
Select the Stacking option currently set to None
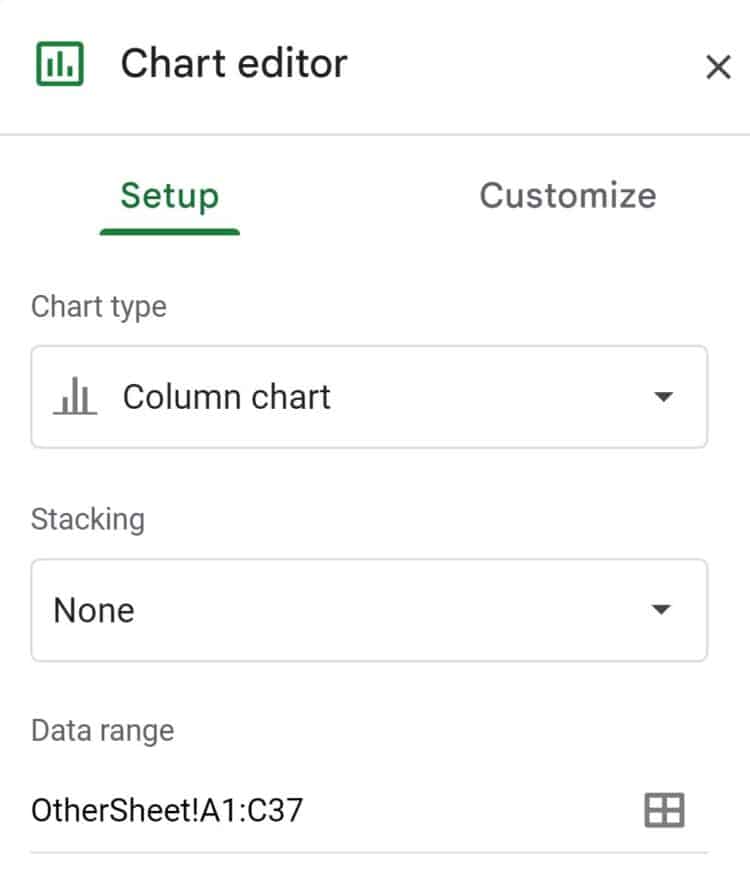click(370, 610)
